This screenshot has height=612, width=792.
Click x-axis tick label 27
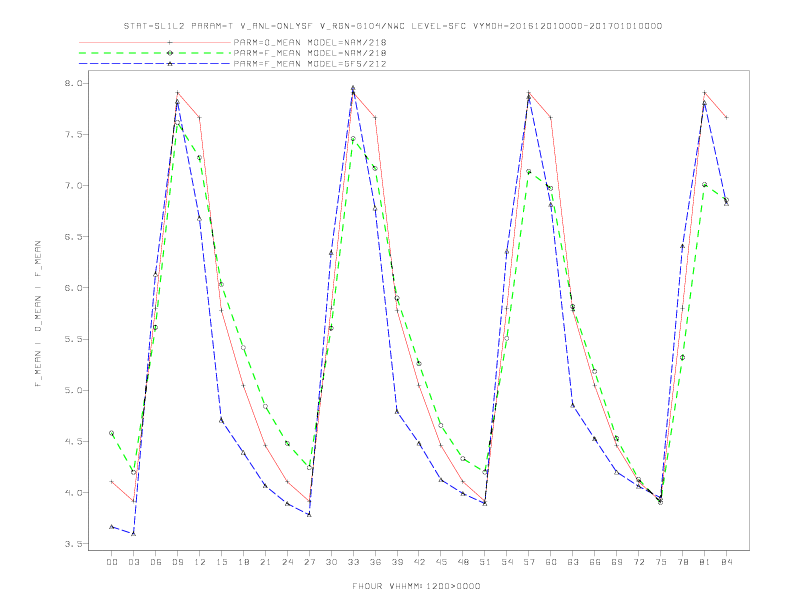point(309,562)
